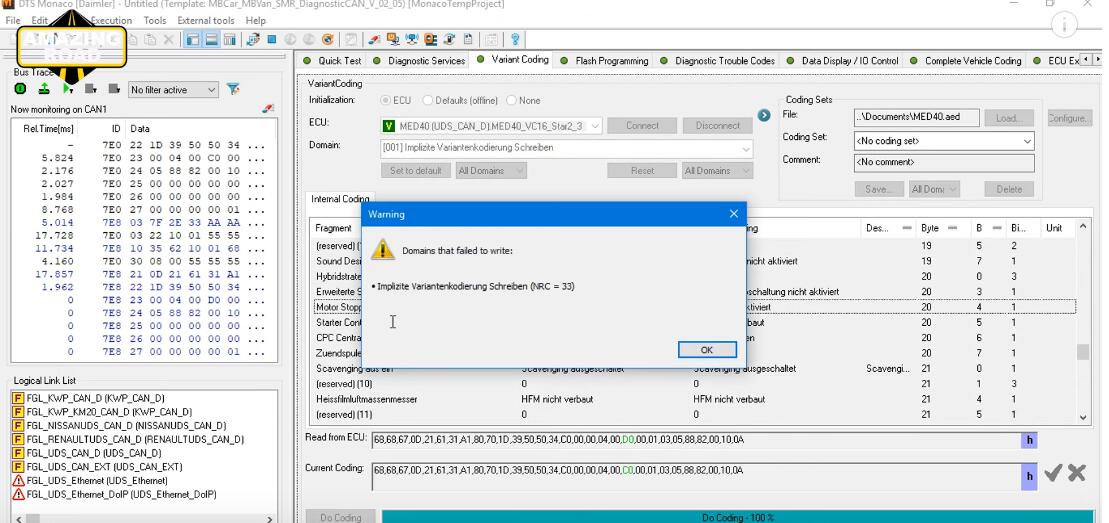Open help via the question mark icon
Screen dimensions: 1109x523
(x=515, y=40)
